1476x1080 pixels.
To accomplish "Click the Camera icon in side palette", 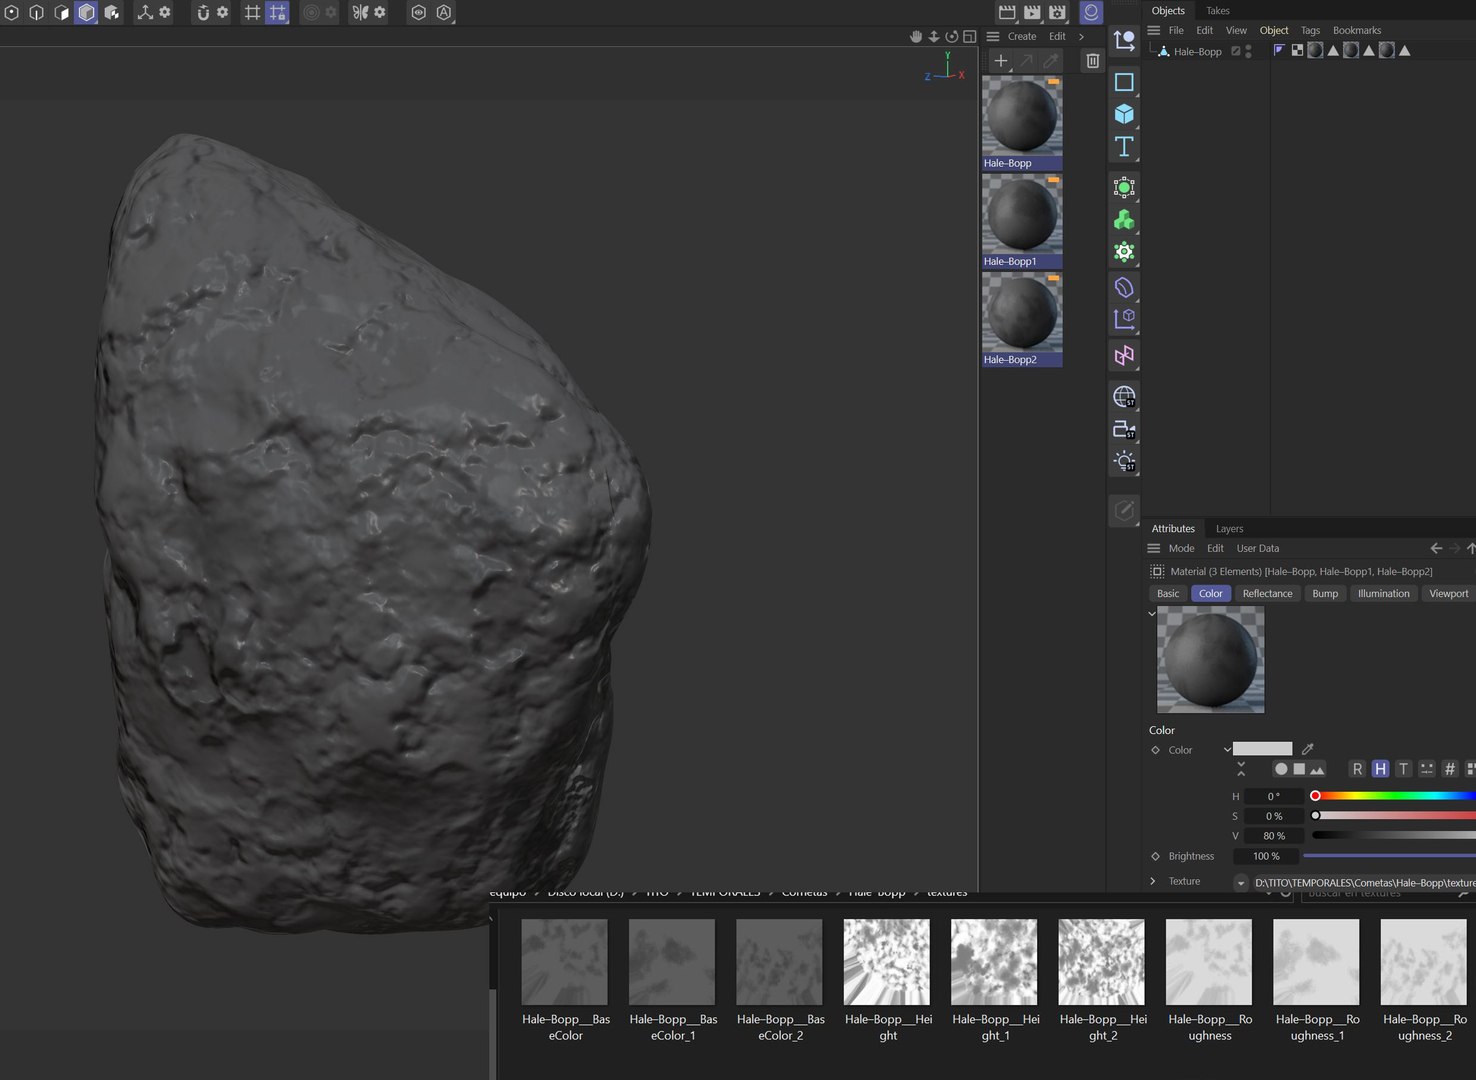I will click(x=1124, y=429).
